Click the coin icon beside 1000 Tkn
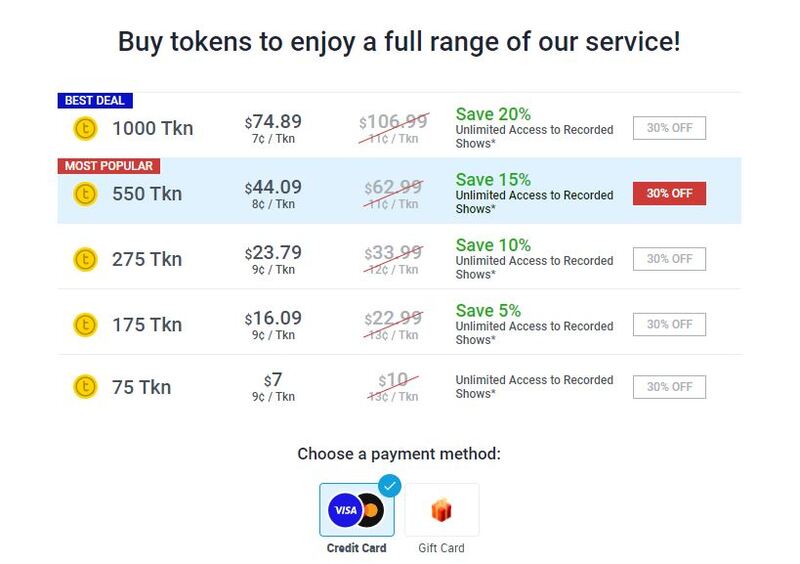800x564 pixels. coord(85,128)
